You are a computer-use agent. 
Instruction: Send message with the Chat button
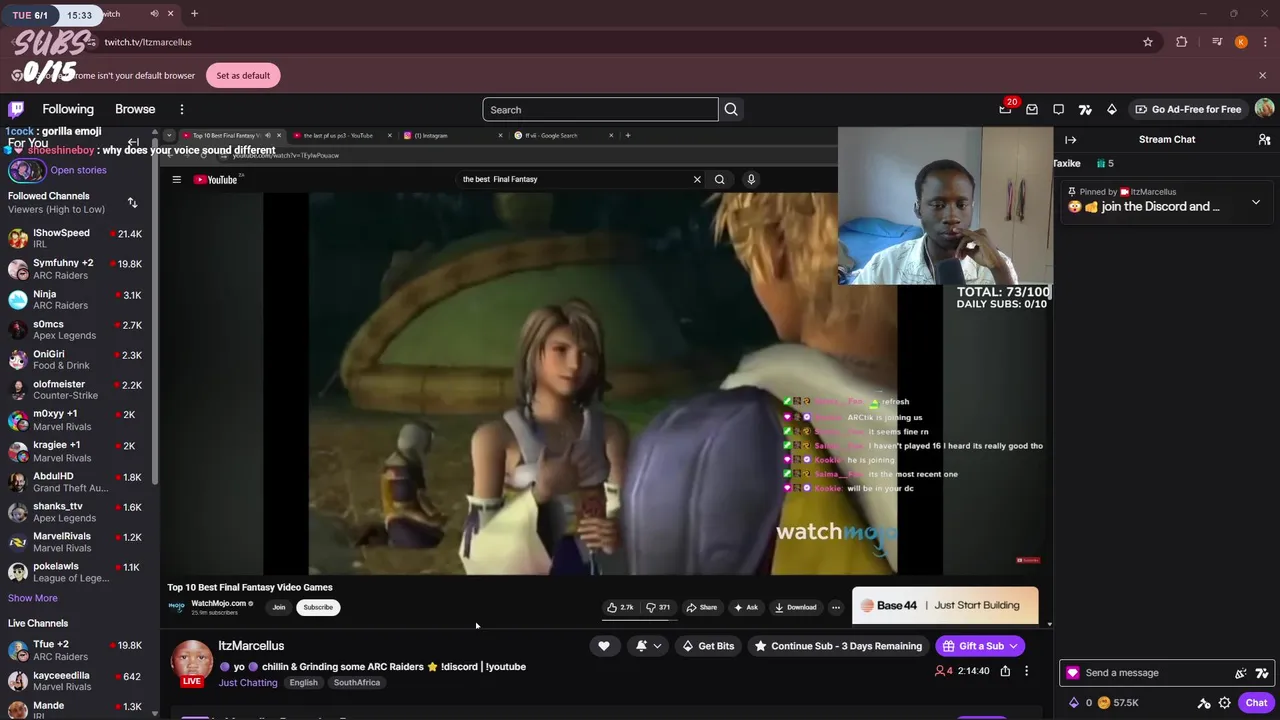tap(1256, 703)
